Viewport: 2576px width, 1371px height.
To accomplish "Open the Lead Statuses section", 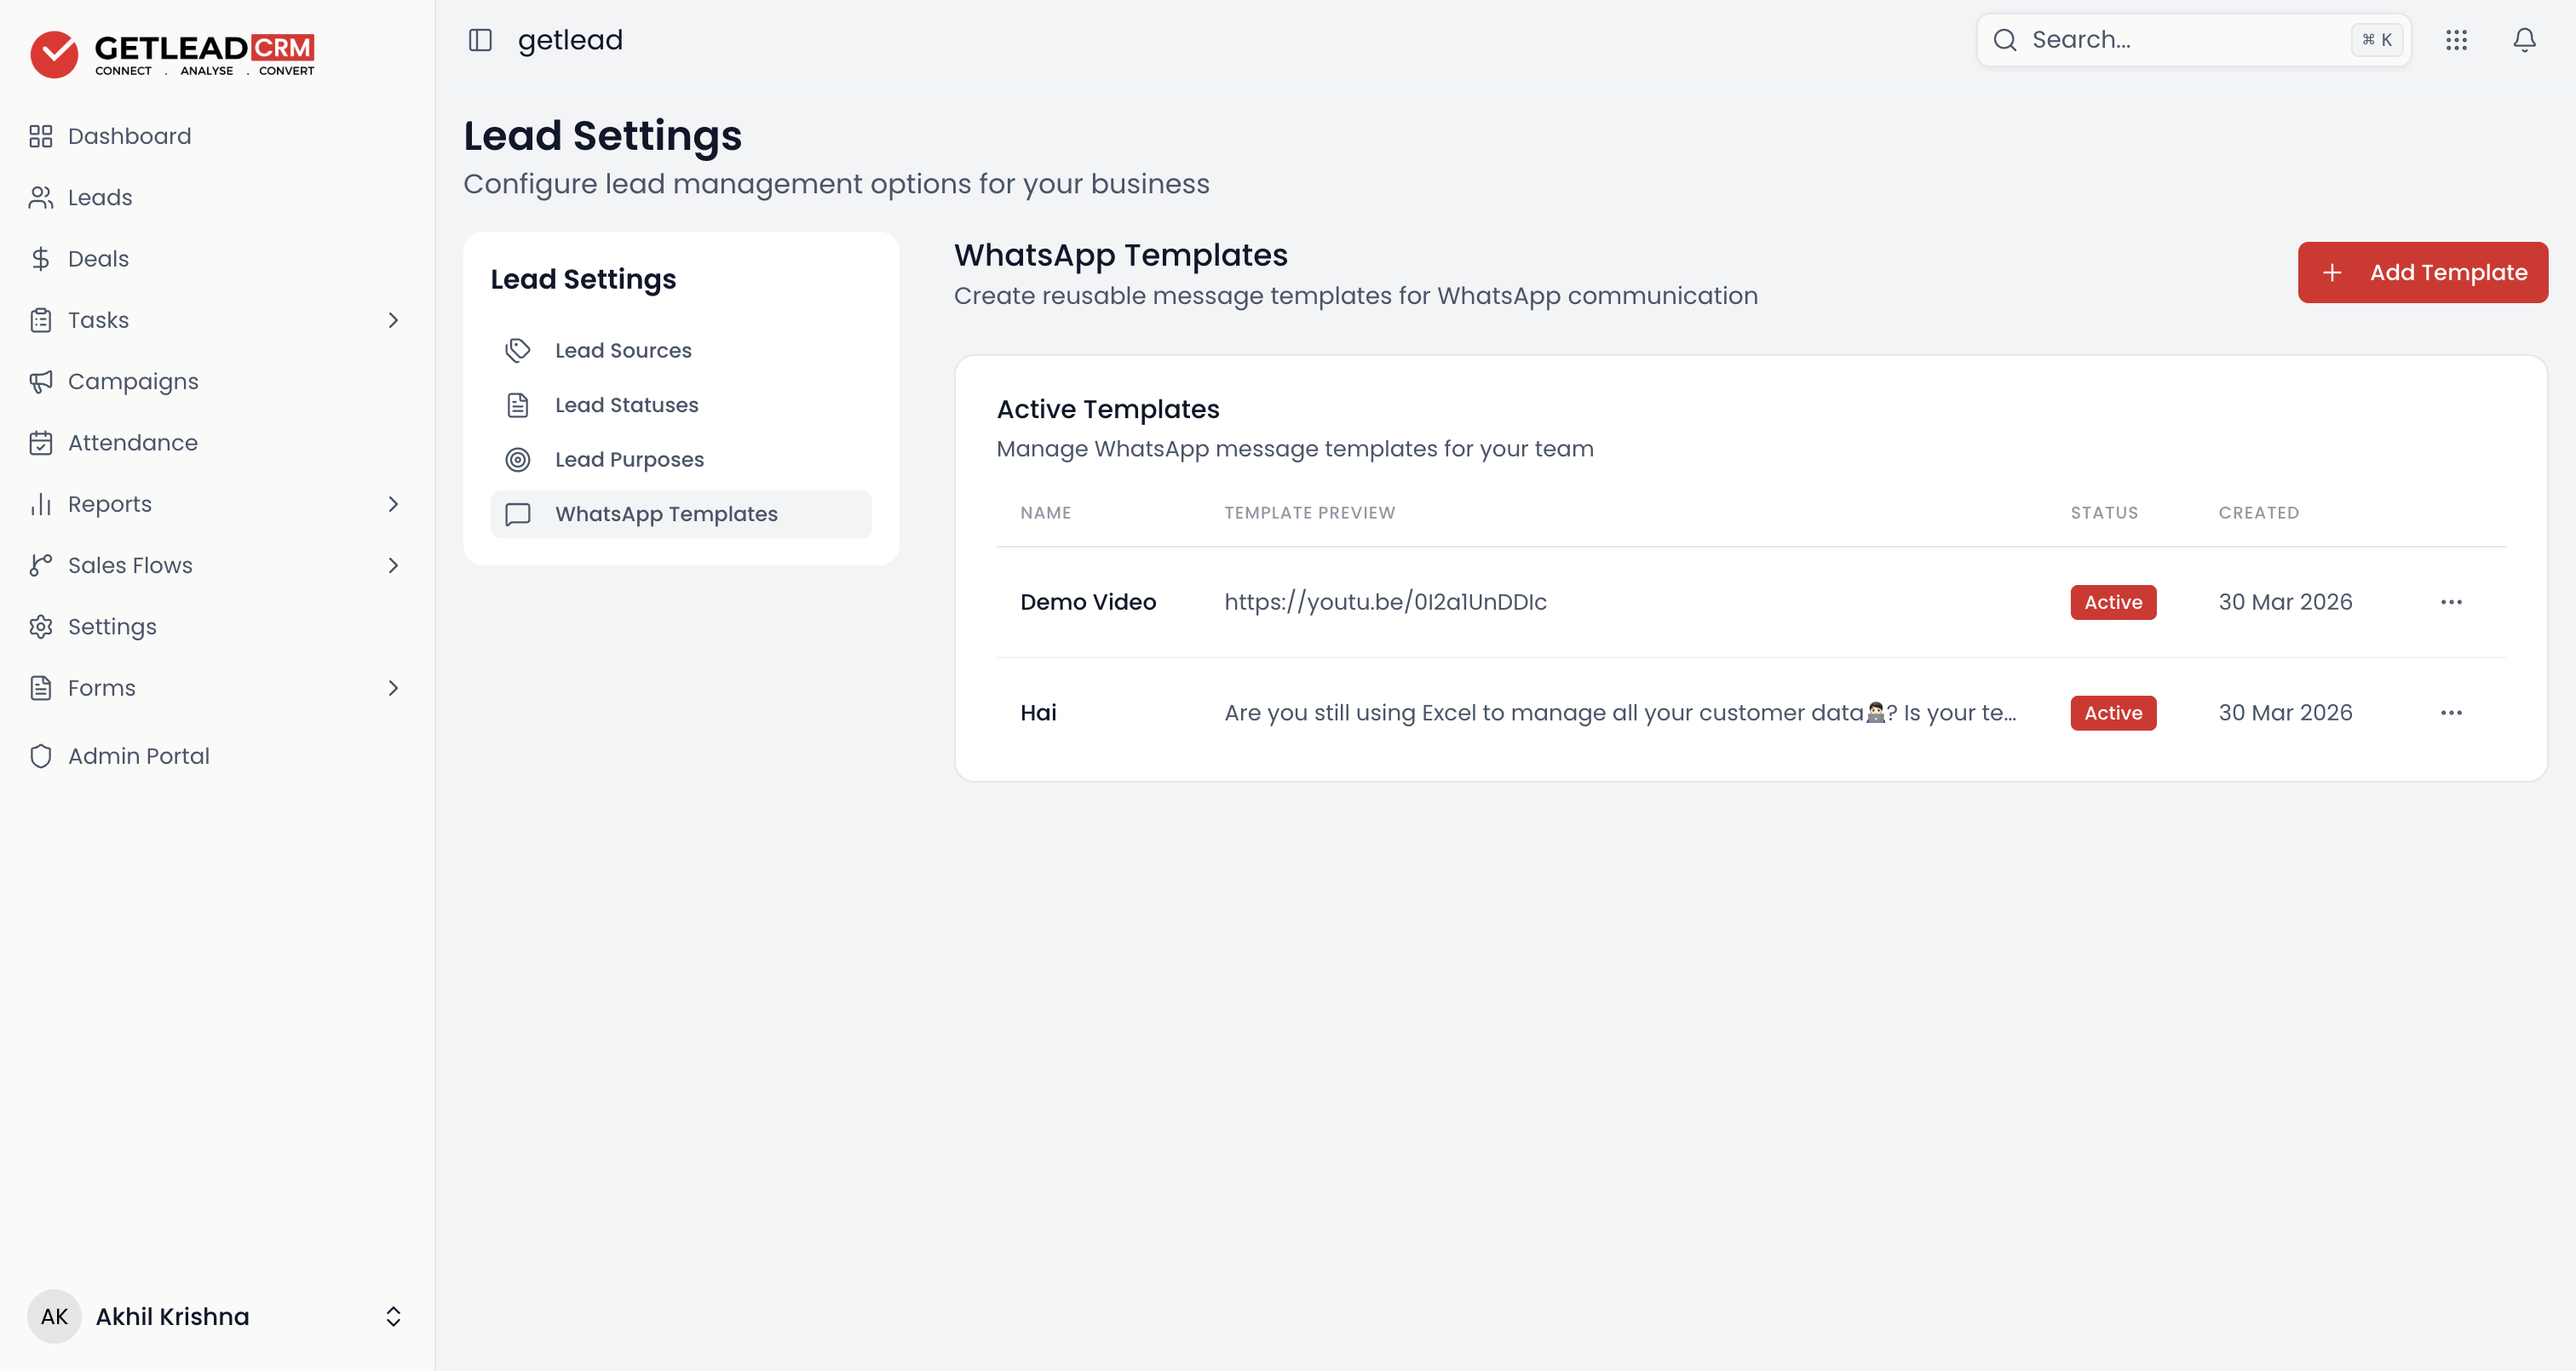I will [681, 405].
